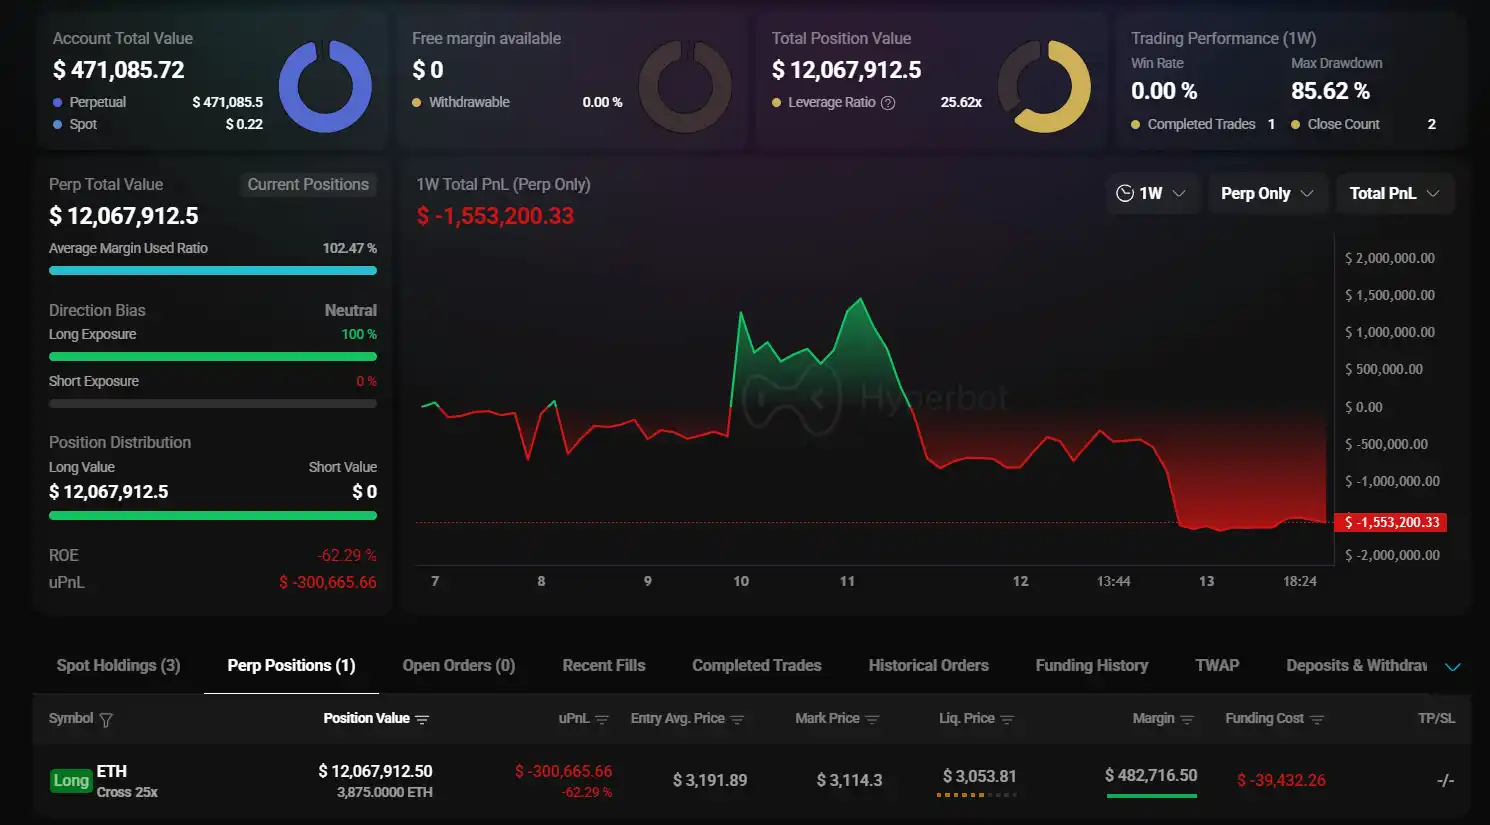Image resolution: width=1490 pixels, height=825 pixels.
Task: Click the clock icon beside the 1W selector
Action: point(1123,192)
